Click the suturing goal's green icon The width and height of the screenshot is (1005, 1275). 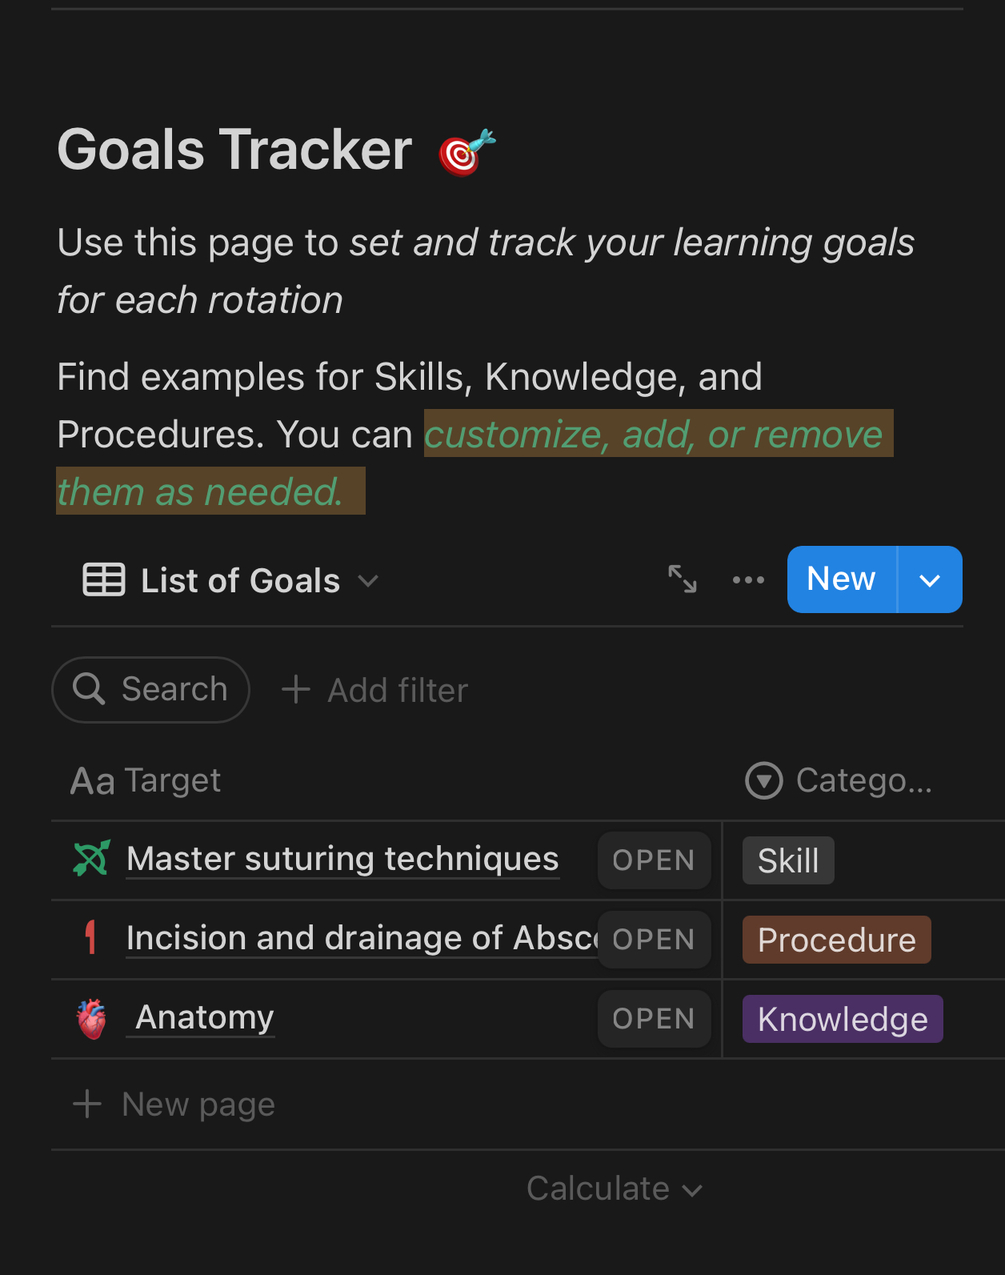91,859
